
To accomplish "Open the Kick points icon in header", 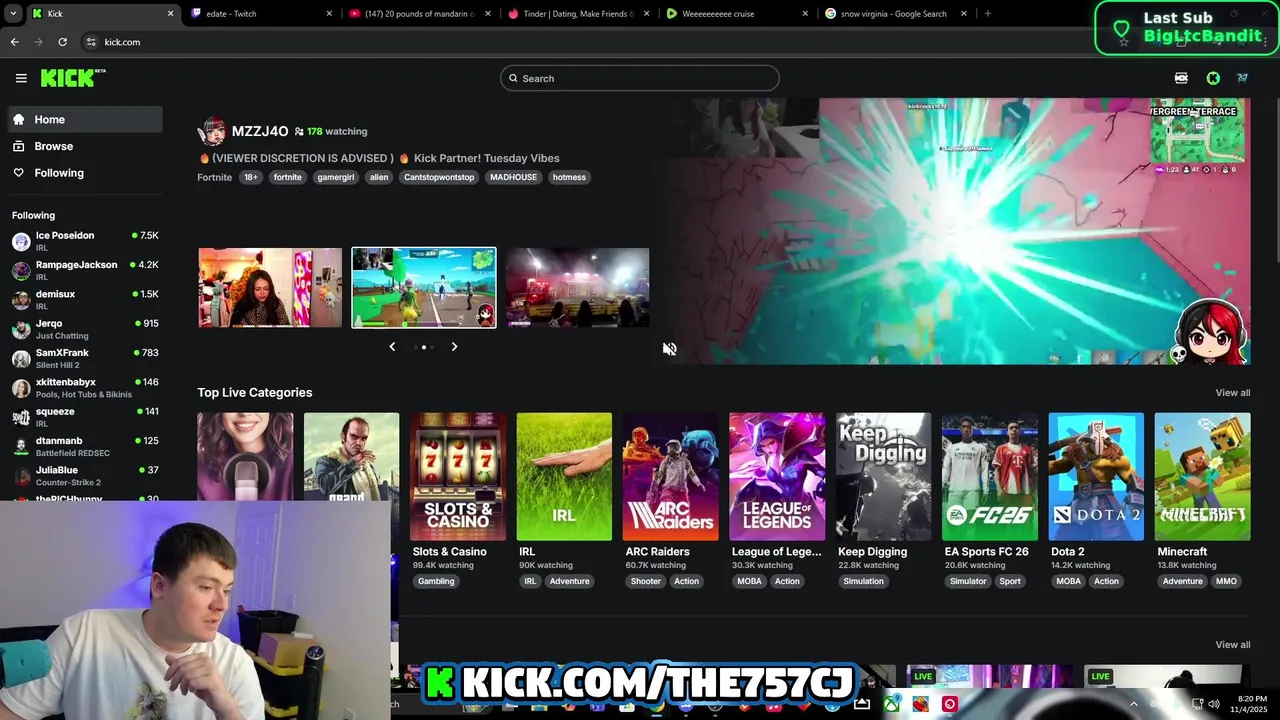I will [1181, 78].
